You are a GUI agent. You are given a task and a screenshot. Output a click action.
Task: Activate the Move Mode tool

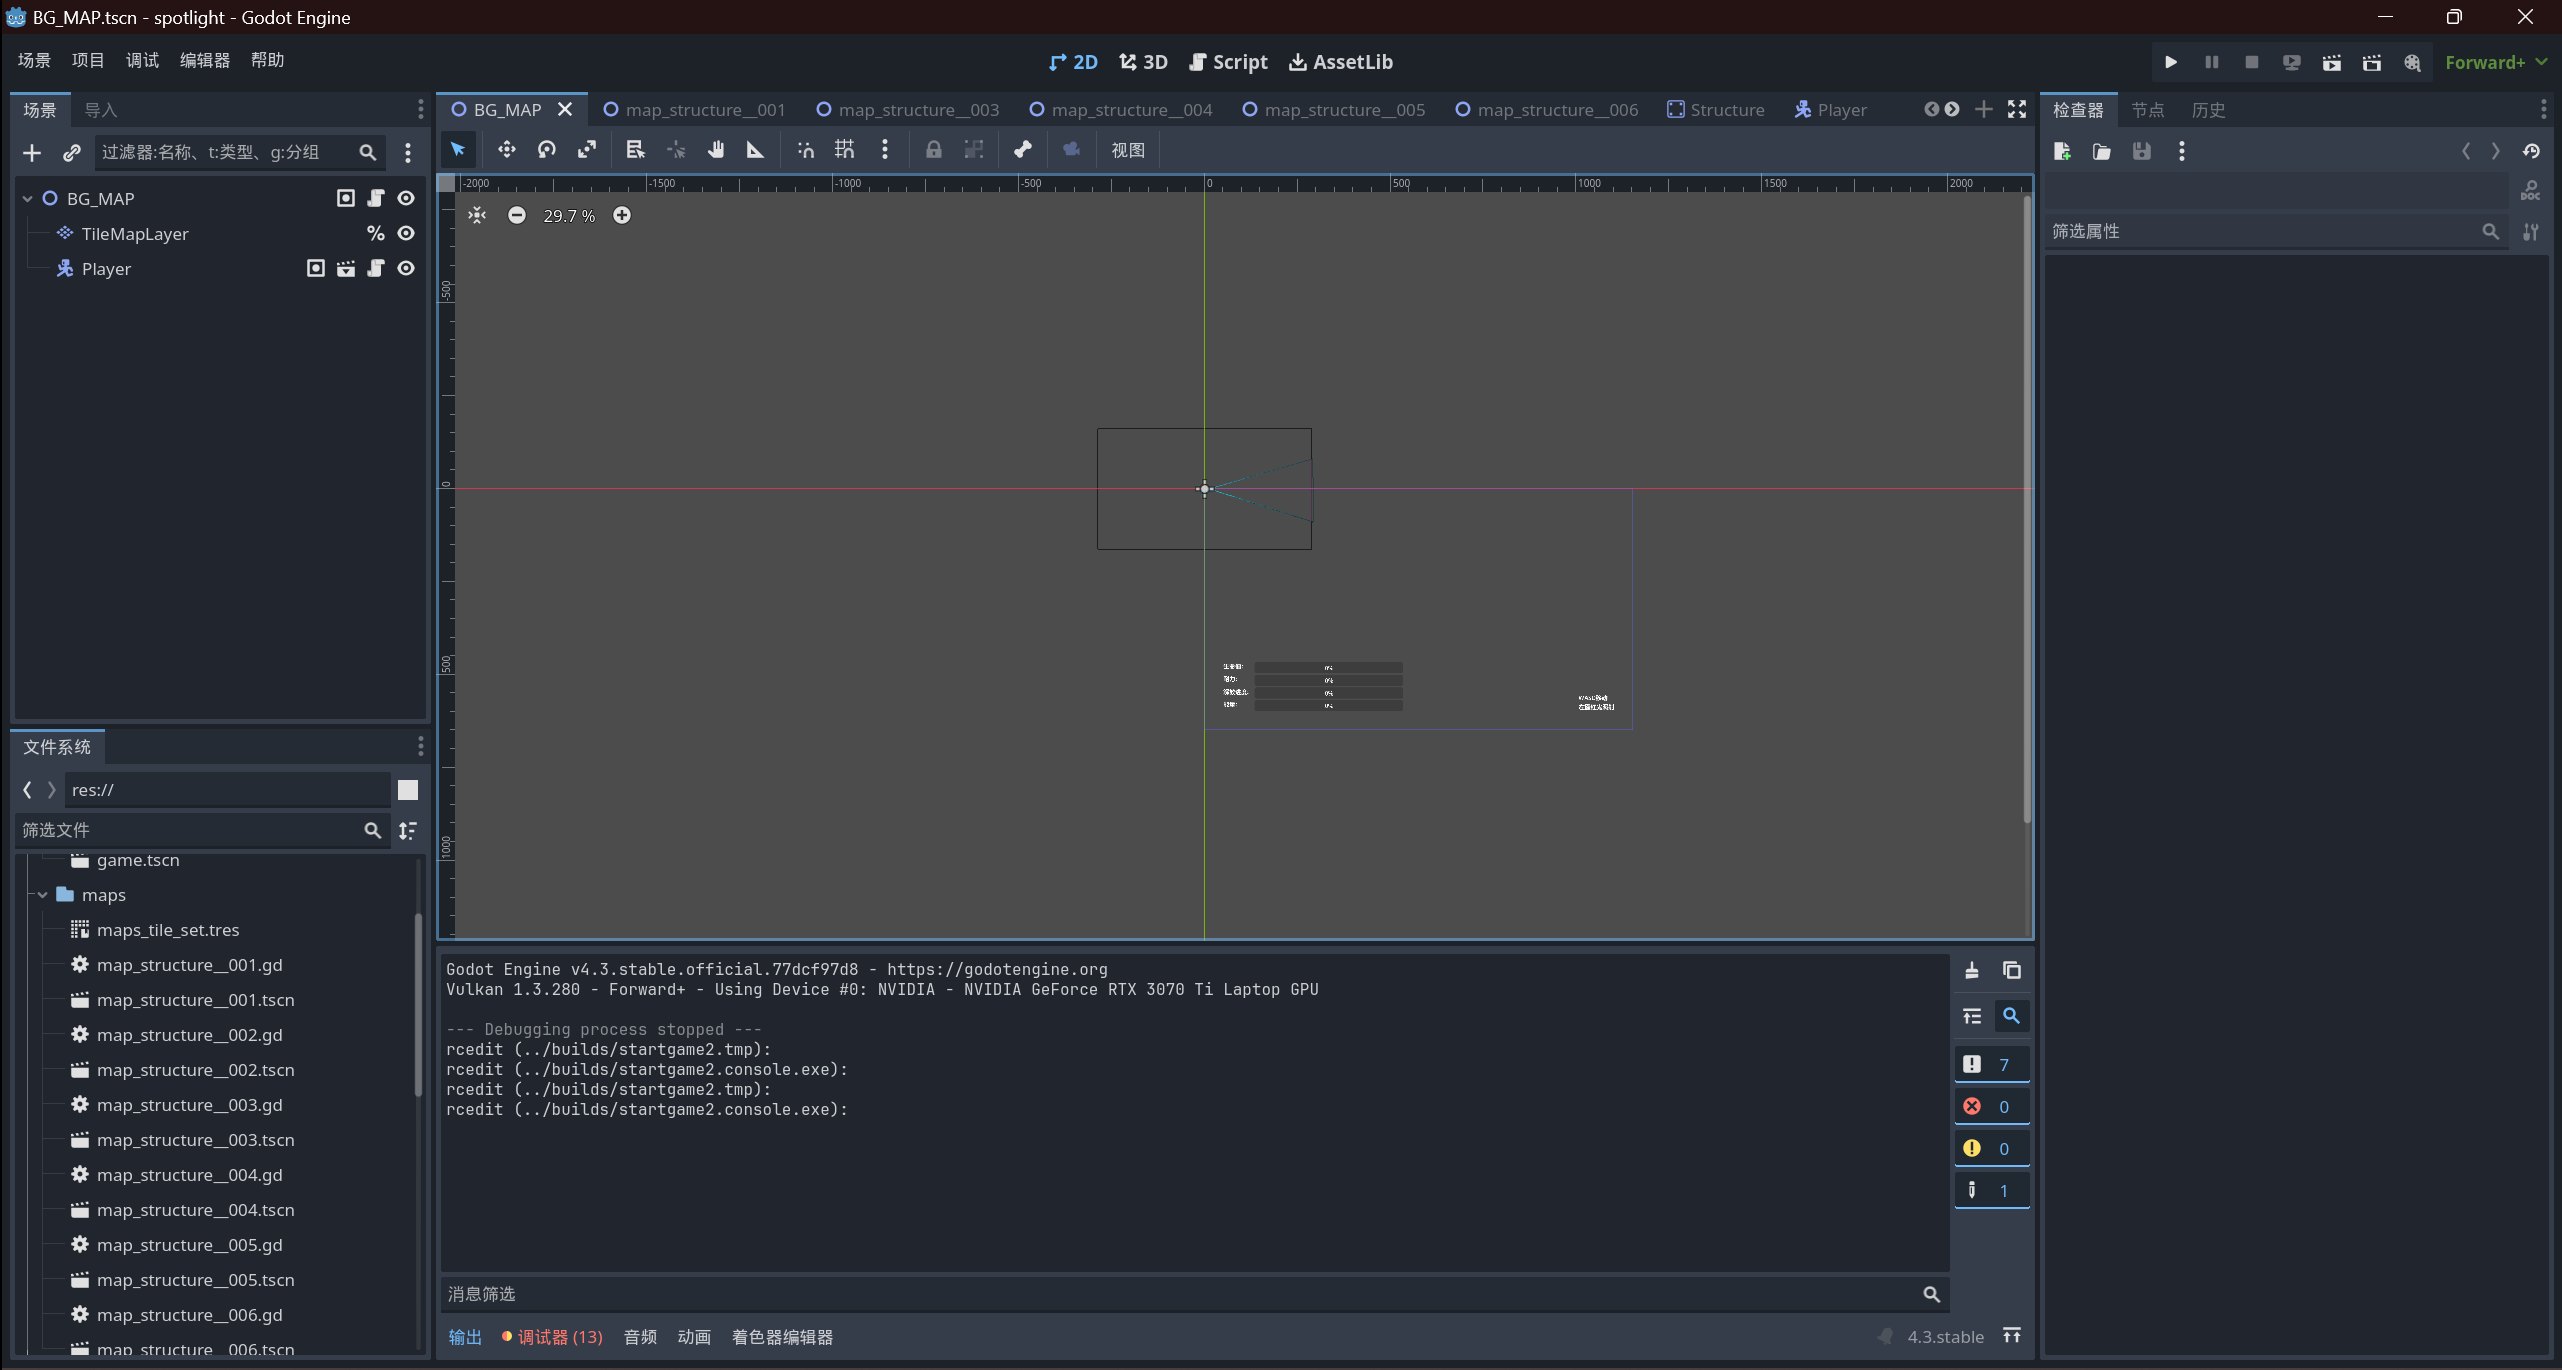[507, 150]
